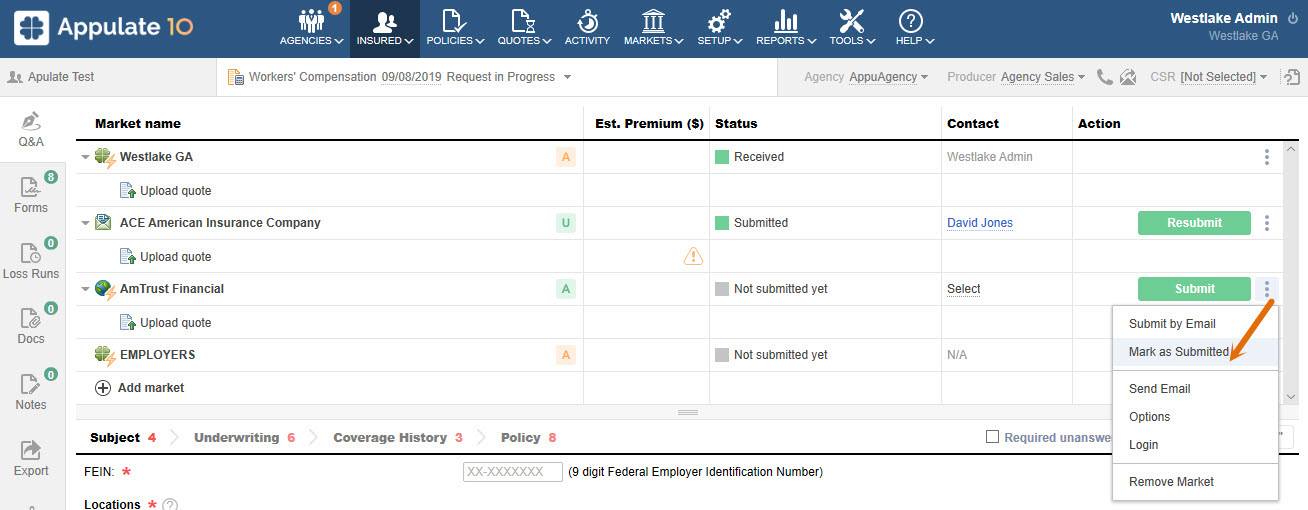This screenshot has width=1308, height=510.
Task: Open the CSR Not Selected dropdown
Action: pos(1223,77)
